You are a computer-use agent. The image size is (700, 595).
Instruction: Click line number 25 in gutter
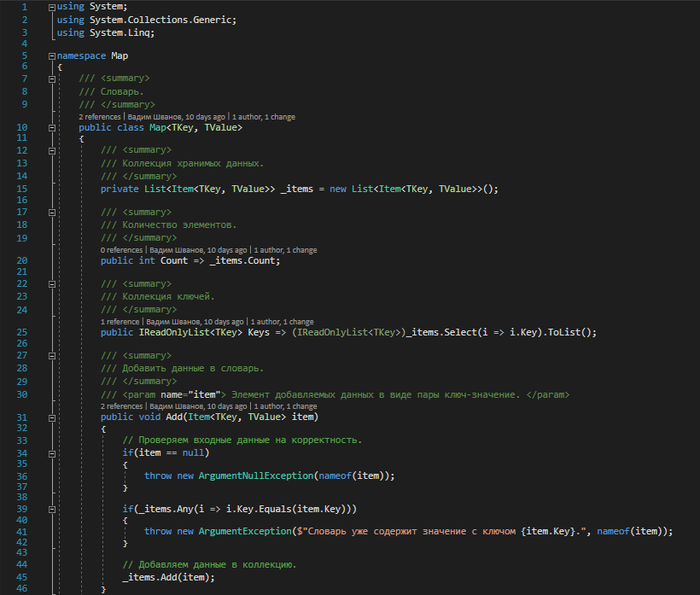coord(22,333)
